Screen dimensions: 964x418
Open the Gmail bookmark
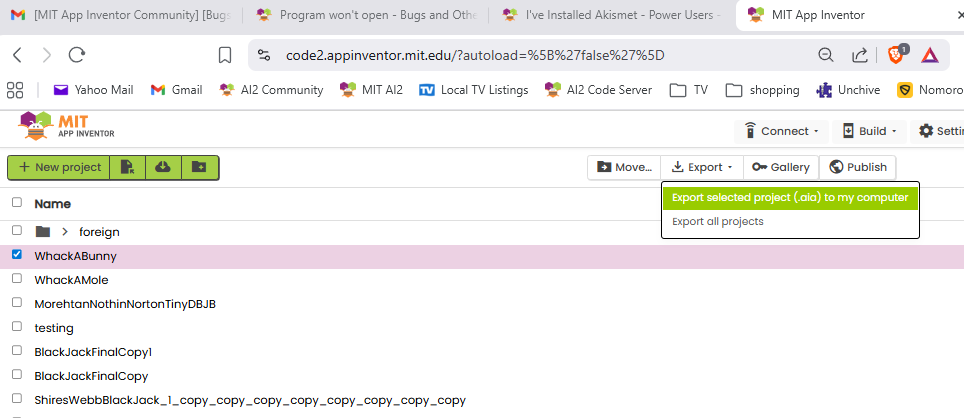(x=176, y=90)
